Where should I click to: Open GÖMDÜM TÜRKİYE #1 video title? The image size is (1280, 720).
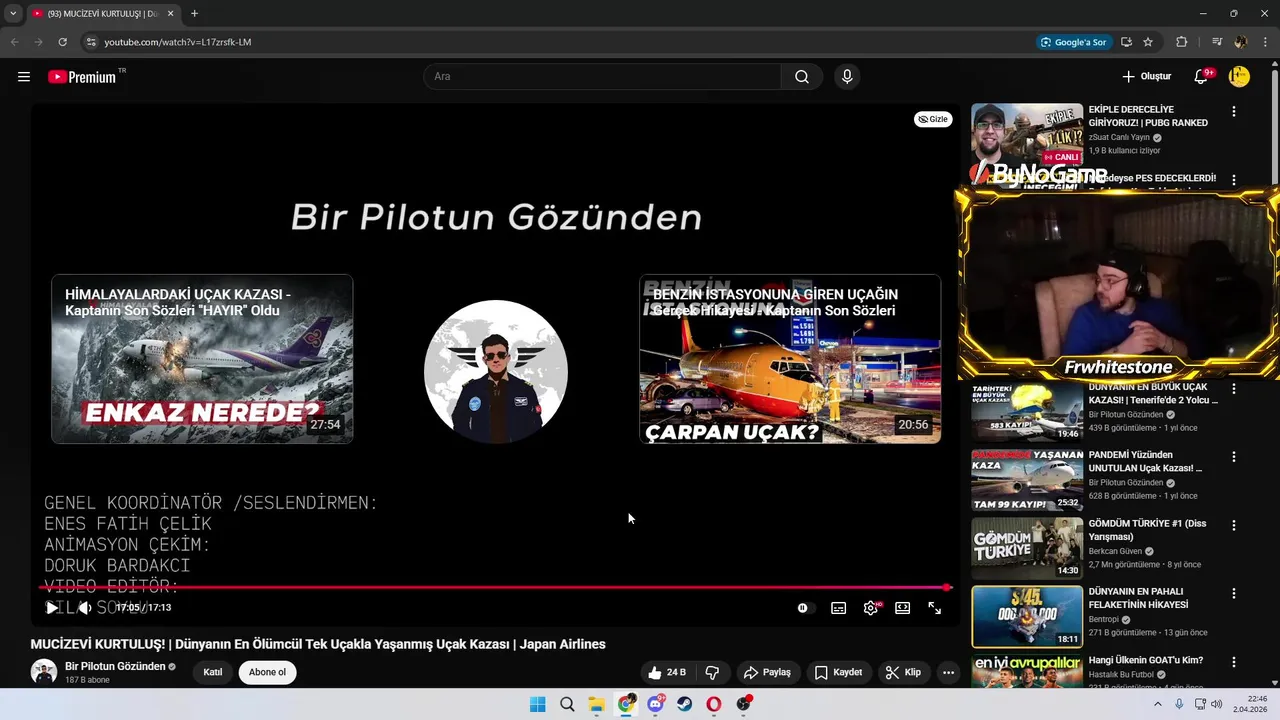pos(1148,530)
